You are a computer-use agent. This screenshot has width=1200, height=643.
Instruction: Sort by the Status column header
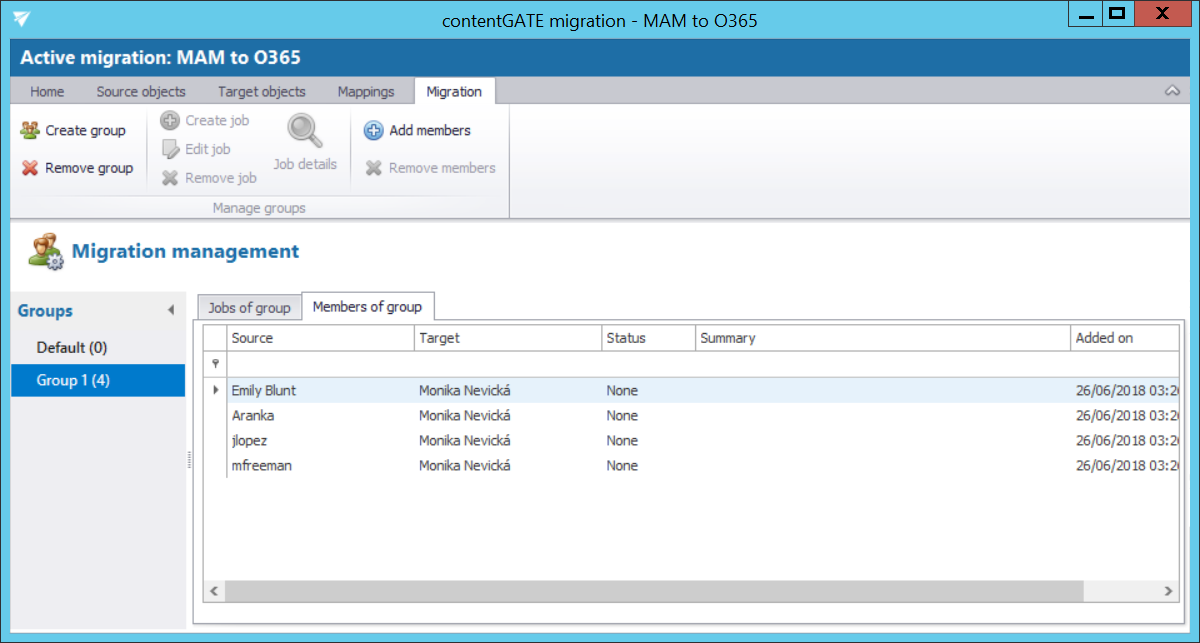647,338
